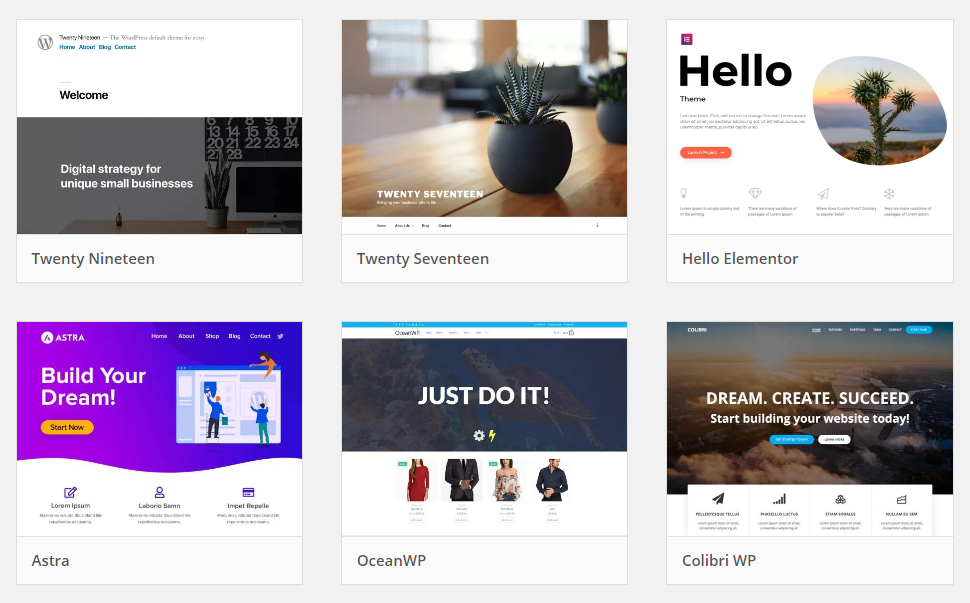Click the lightning bolt icon in OceanWP preview
Image resolution: width=970 pixels, height=603 pixels.
pyautogui.click(x=492, y=435)
